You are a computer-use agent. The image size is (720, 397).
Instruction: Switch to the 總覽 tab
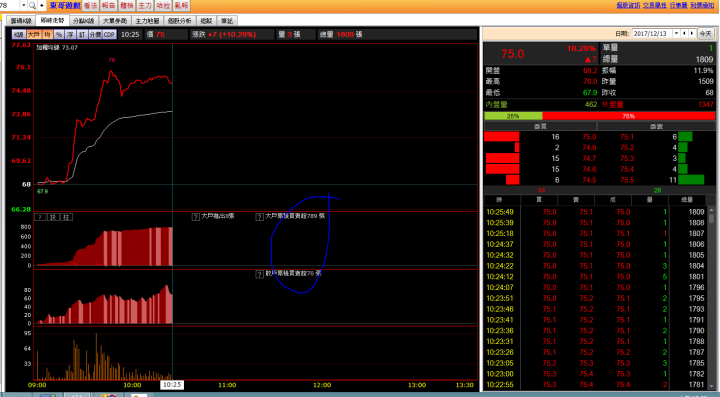pyautogui.click(x=207, y=21)
